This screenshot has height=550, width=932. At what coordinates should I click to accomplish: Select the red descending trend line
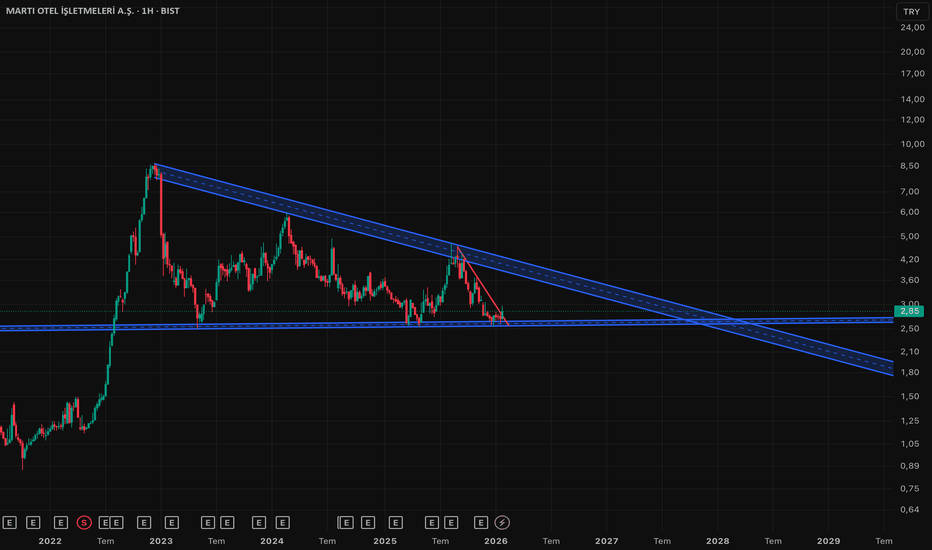pos(481,284)
